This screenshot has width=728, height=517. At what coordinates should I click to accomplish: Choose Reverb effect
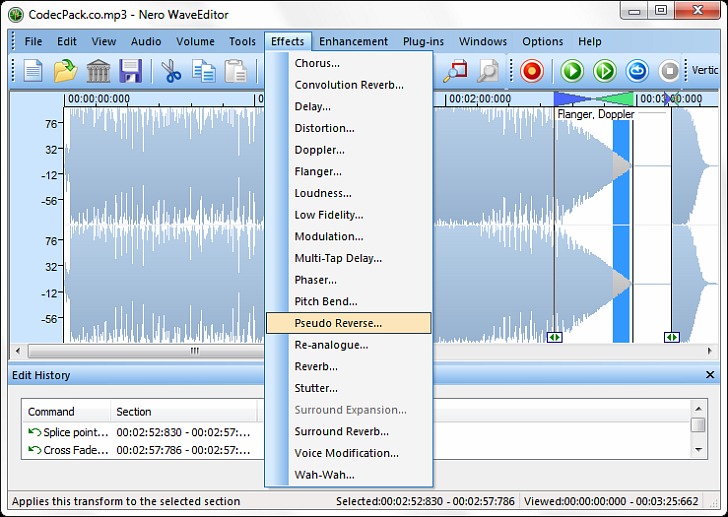click(349, 366)
